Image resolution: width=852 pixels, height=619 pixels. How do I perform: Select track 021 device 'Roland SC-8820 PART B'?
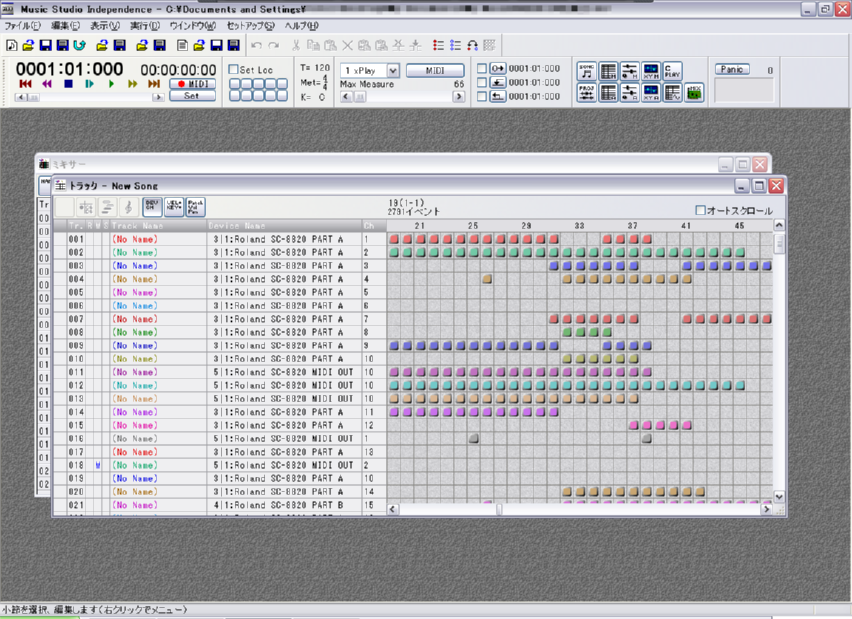(x=284, y=505)
